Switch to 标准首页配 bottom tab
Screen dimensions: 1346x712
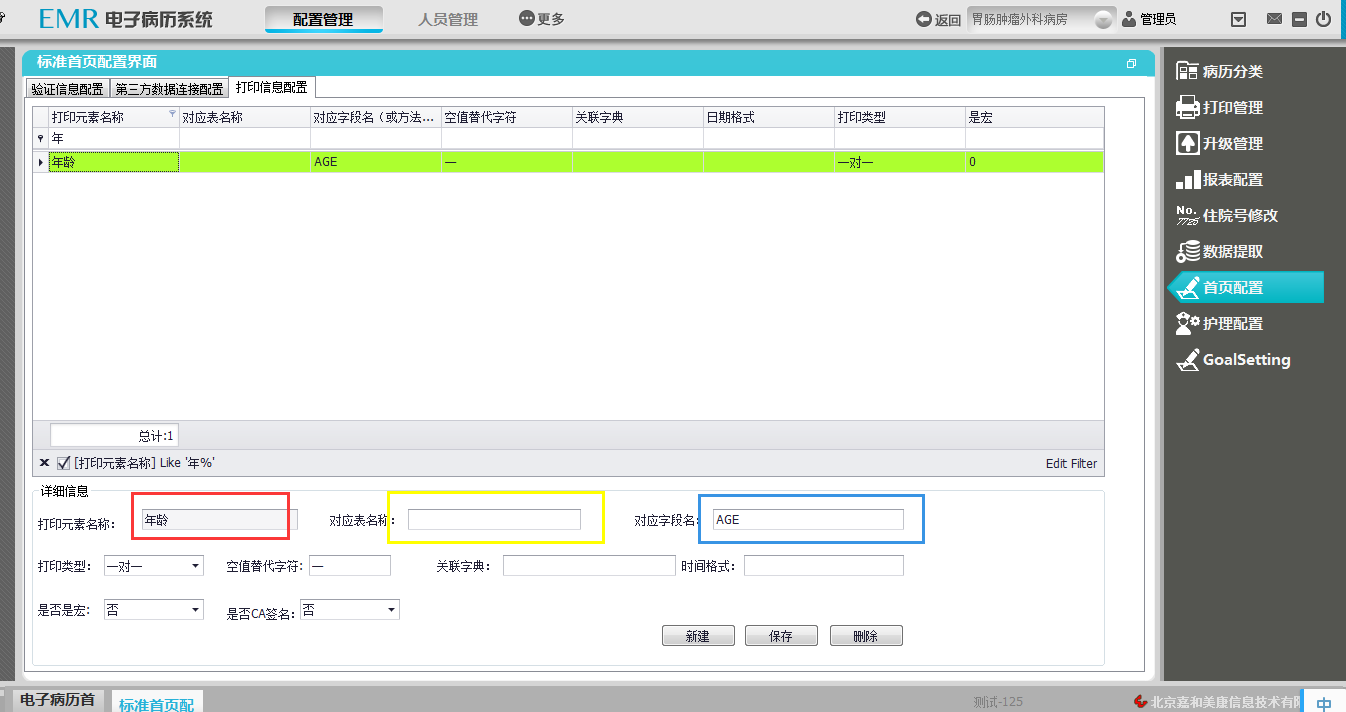click(x=156, y=703)
